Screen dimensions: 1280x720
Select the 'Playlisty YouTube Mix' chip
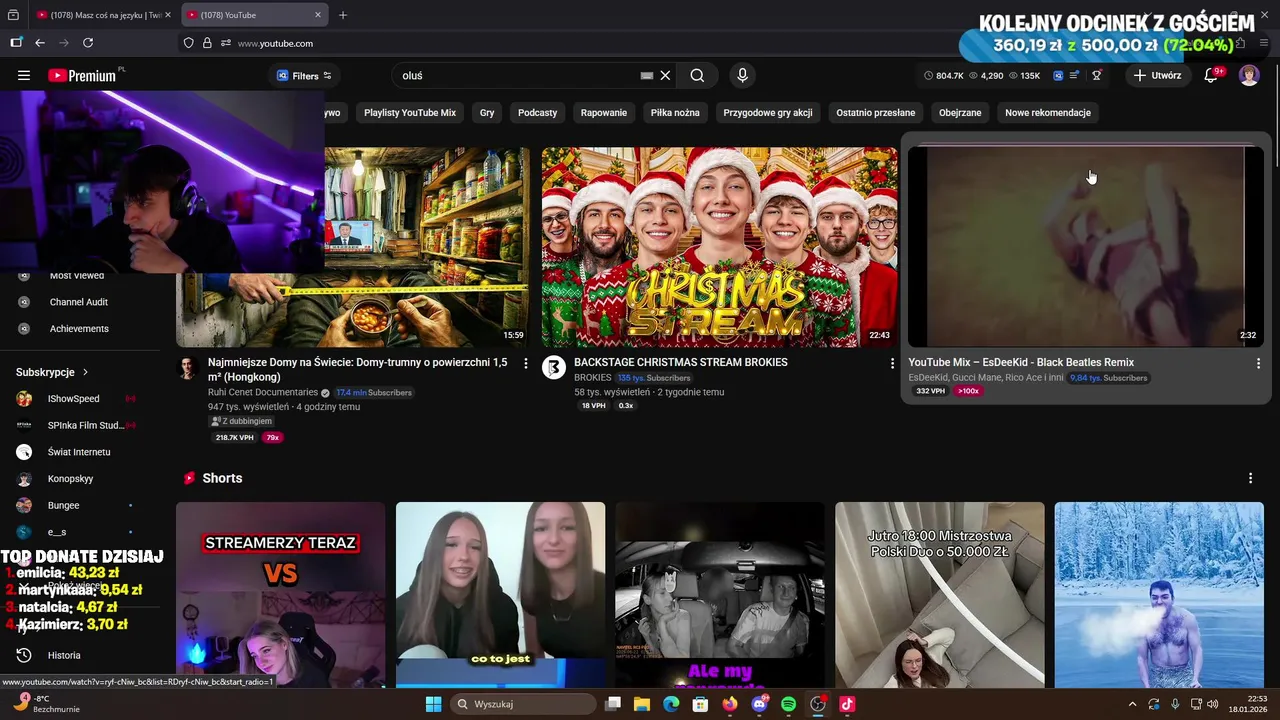pyautogui.click(x=410, y=113)
